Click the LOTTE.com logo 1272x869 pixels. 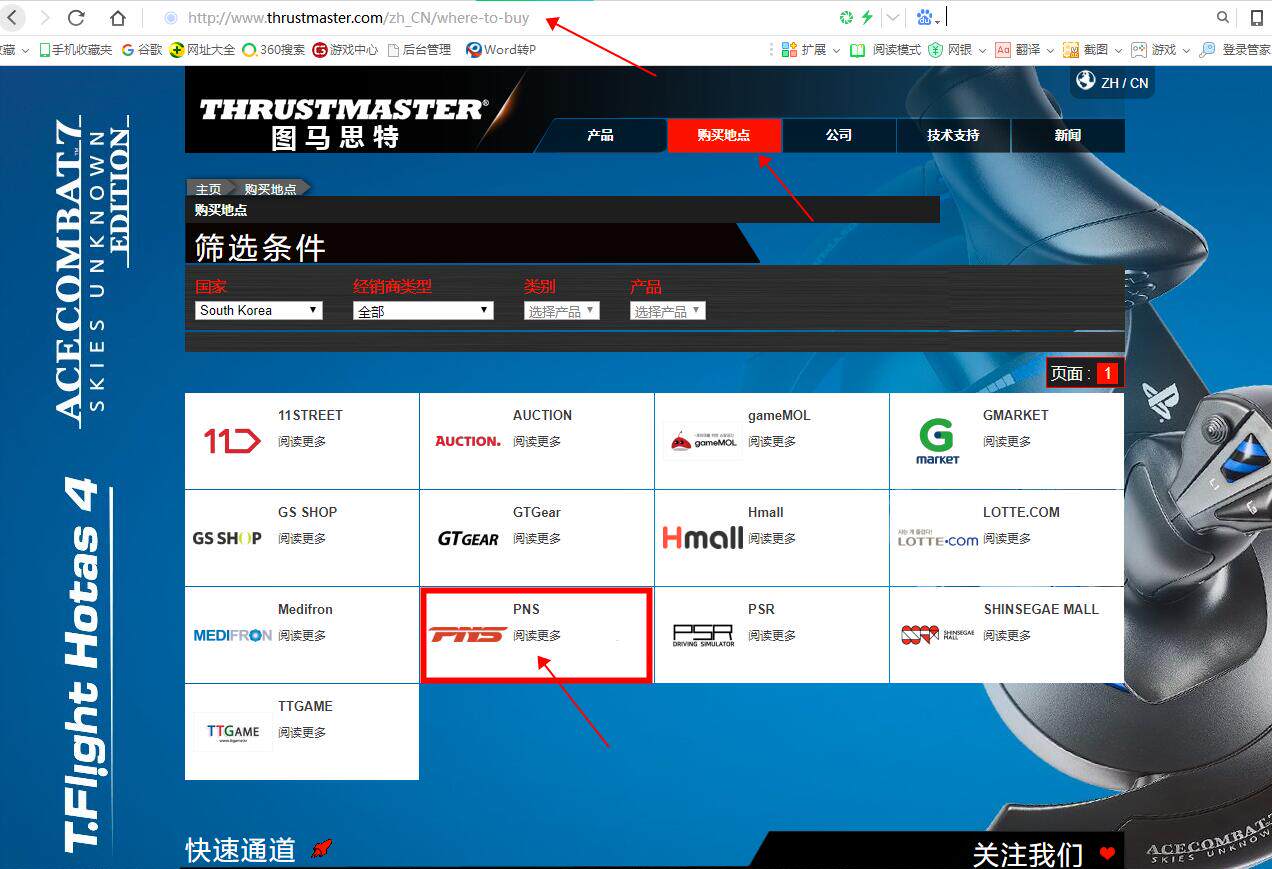pos(938,537)
